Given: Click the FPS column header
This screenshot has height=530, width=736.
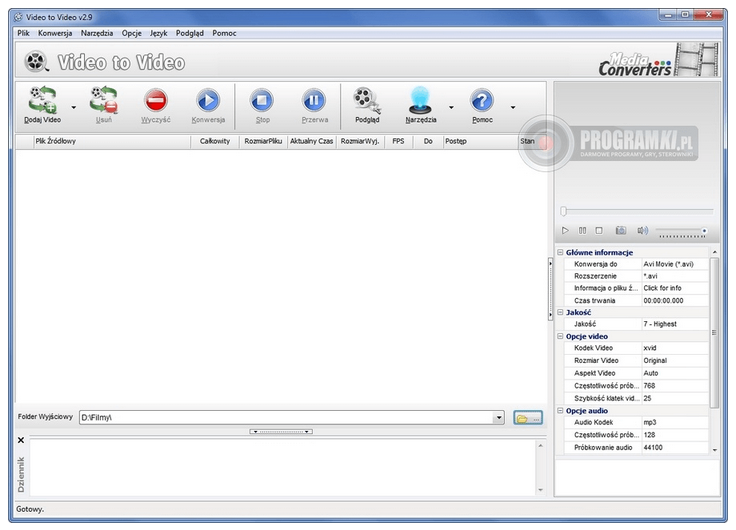Looking at the screenshot, I should pyautogui.click(x=399, y=141).
